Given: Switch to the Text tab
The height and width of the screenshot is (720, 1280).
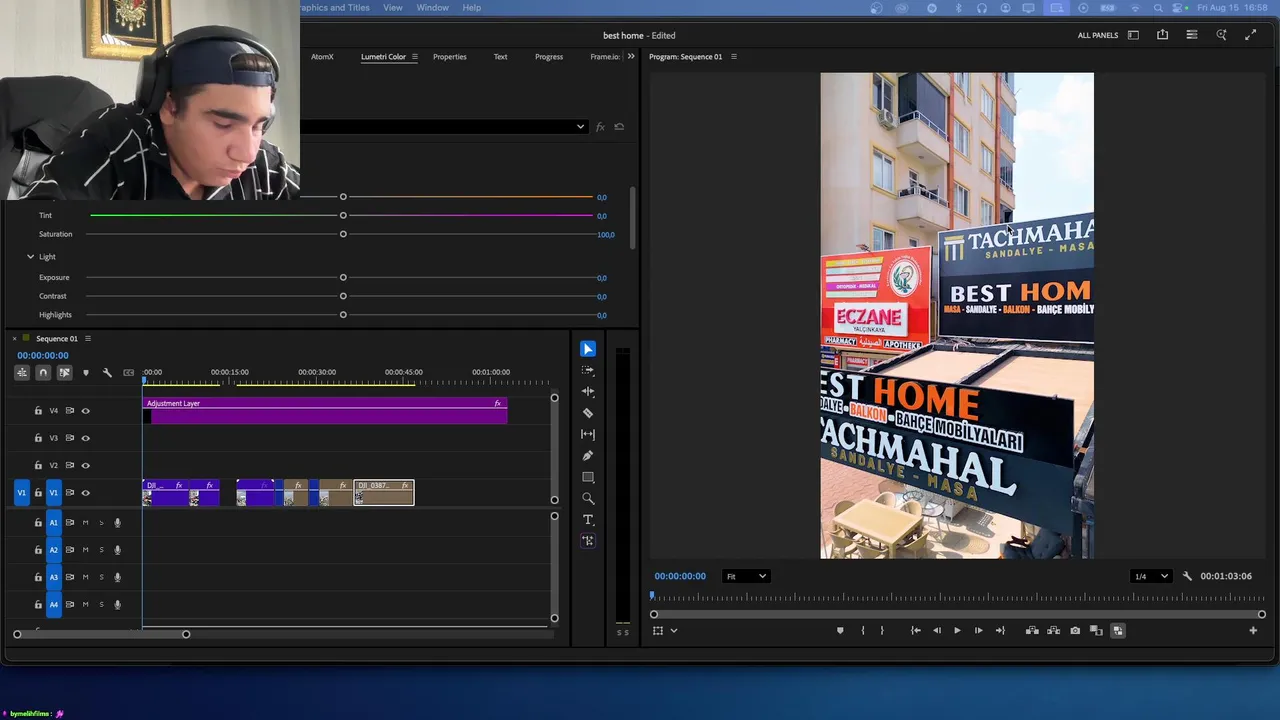Looking at the screenshot, I should pyautogui.click(x=500, y=57).
